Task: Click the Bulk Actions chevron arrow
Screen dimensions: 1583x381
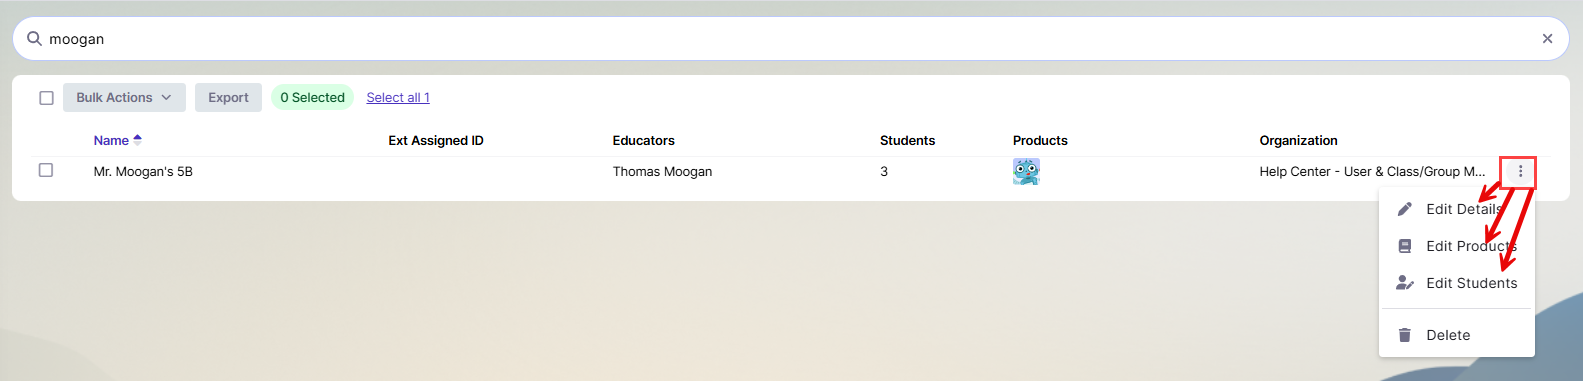Action: coord(166,97)
